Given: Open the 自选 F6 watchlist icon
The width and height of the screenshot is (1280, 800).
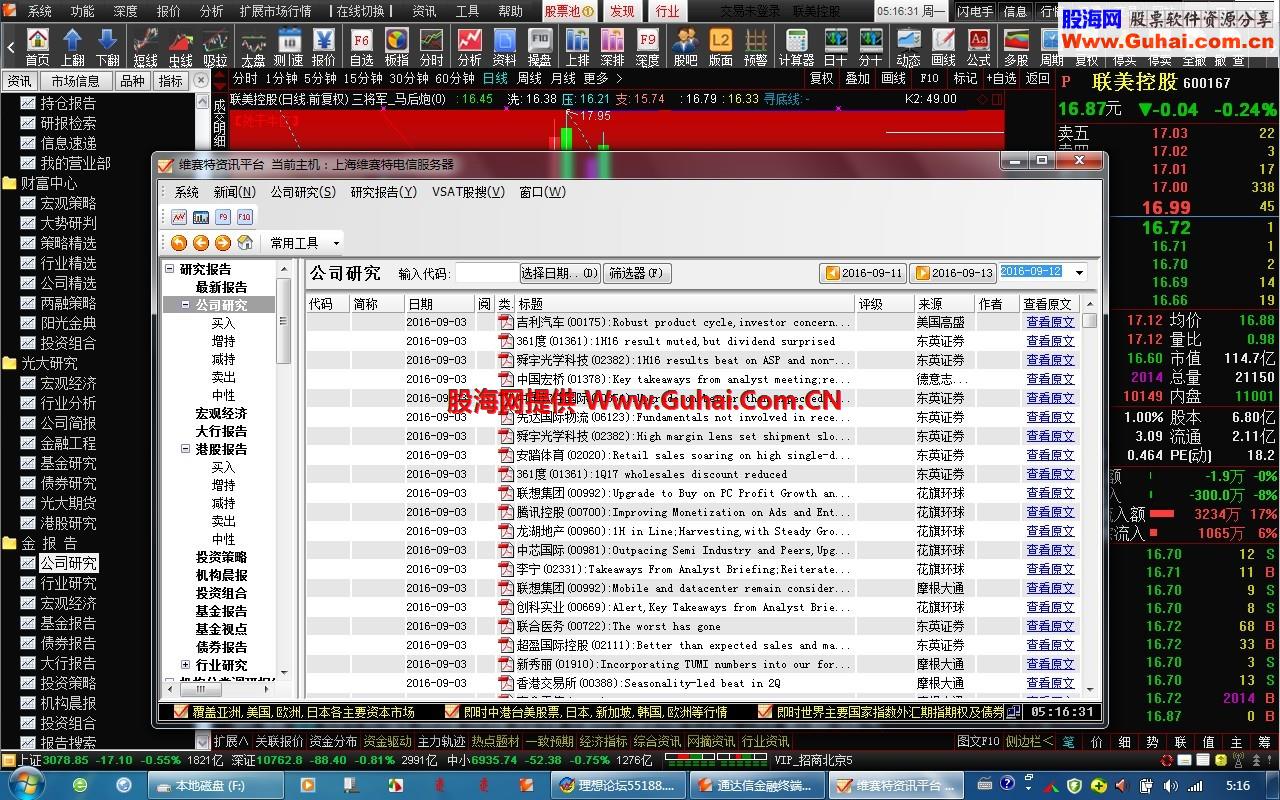Looking at the screenshot, I should 362,46.
